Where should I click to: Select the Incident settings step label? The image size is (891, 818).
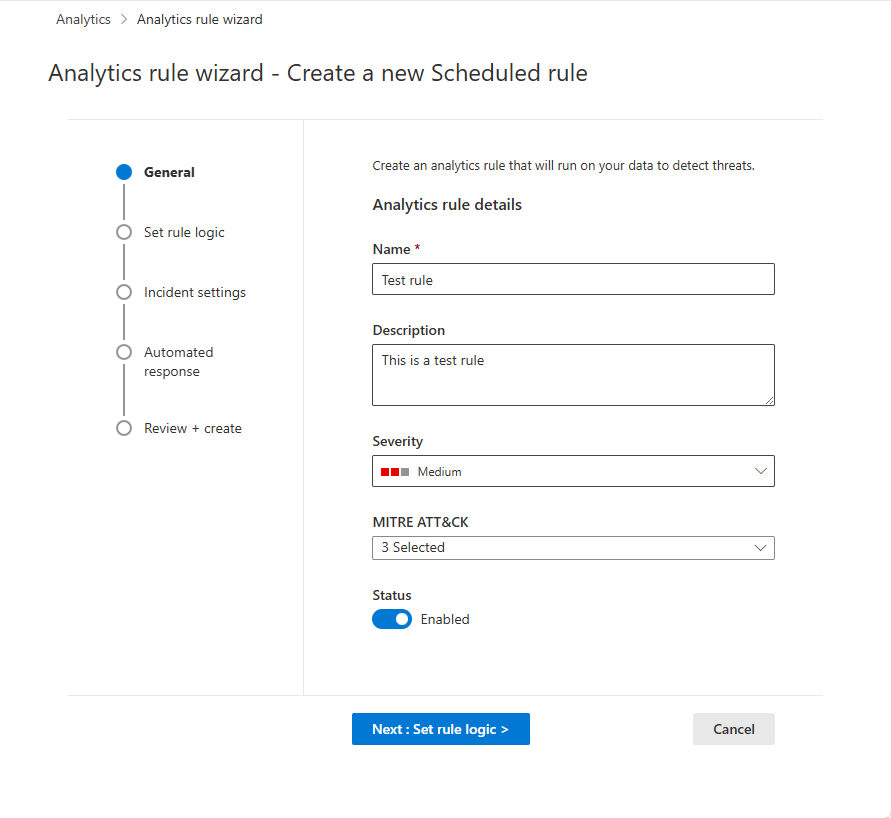[194, 291]
